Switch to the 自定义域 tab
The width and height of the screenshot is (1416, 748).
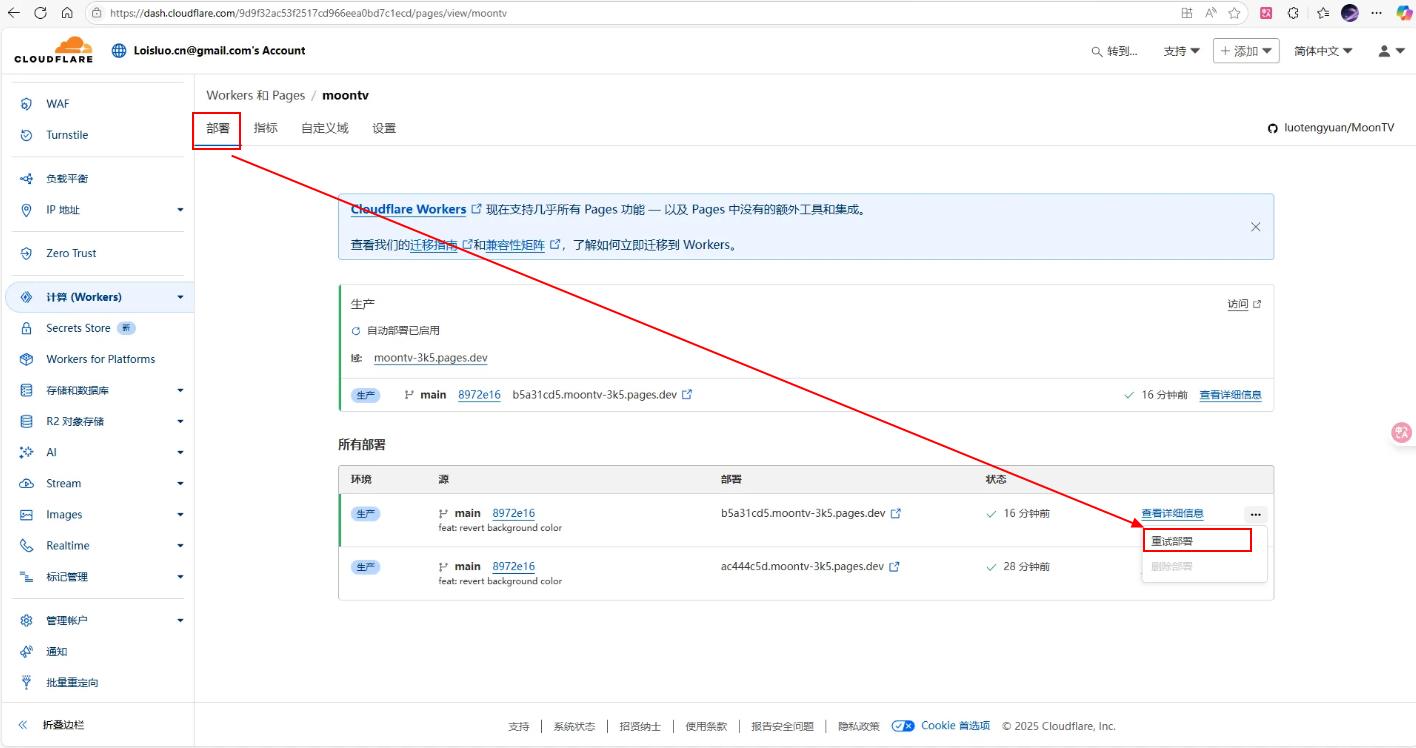(x=325, y=128)
